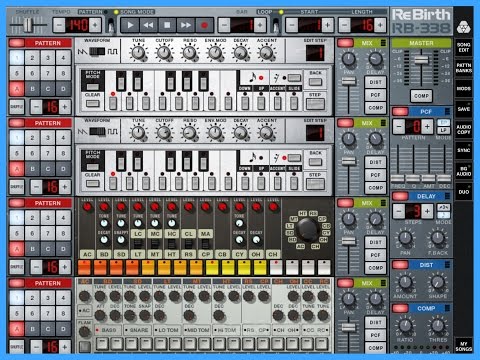Increase tempo with the plus button
The image size is (480, 360).
pos(95,25)
